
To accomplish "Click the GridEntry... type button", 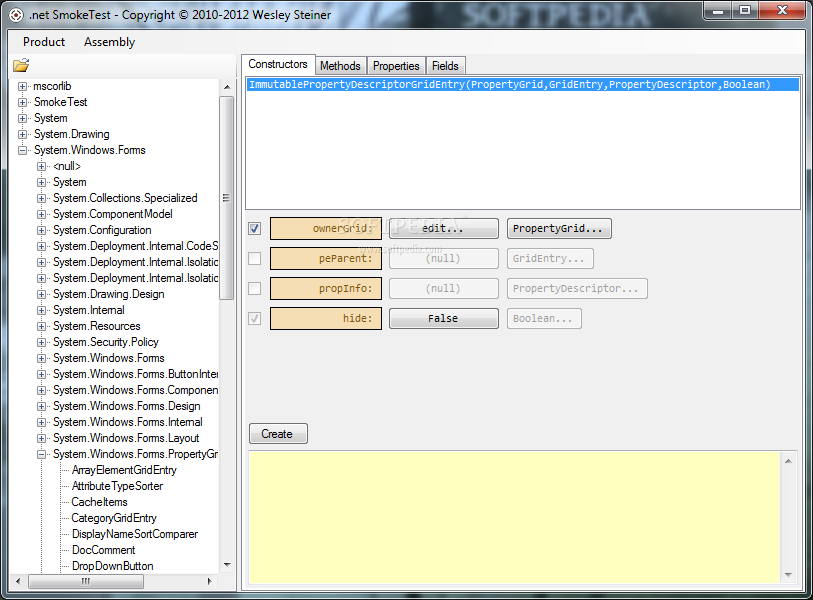I will tap(550, 258).
